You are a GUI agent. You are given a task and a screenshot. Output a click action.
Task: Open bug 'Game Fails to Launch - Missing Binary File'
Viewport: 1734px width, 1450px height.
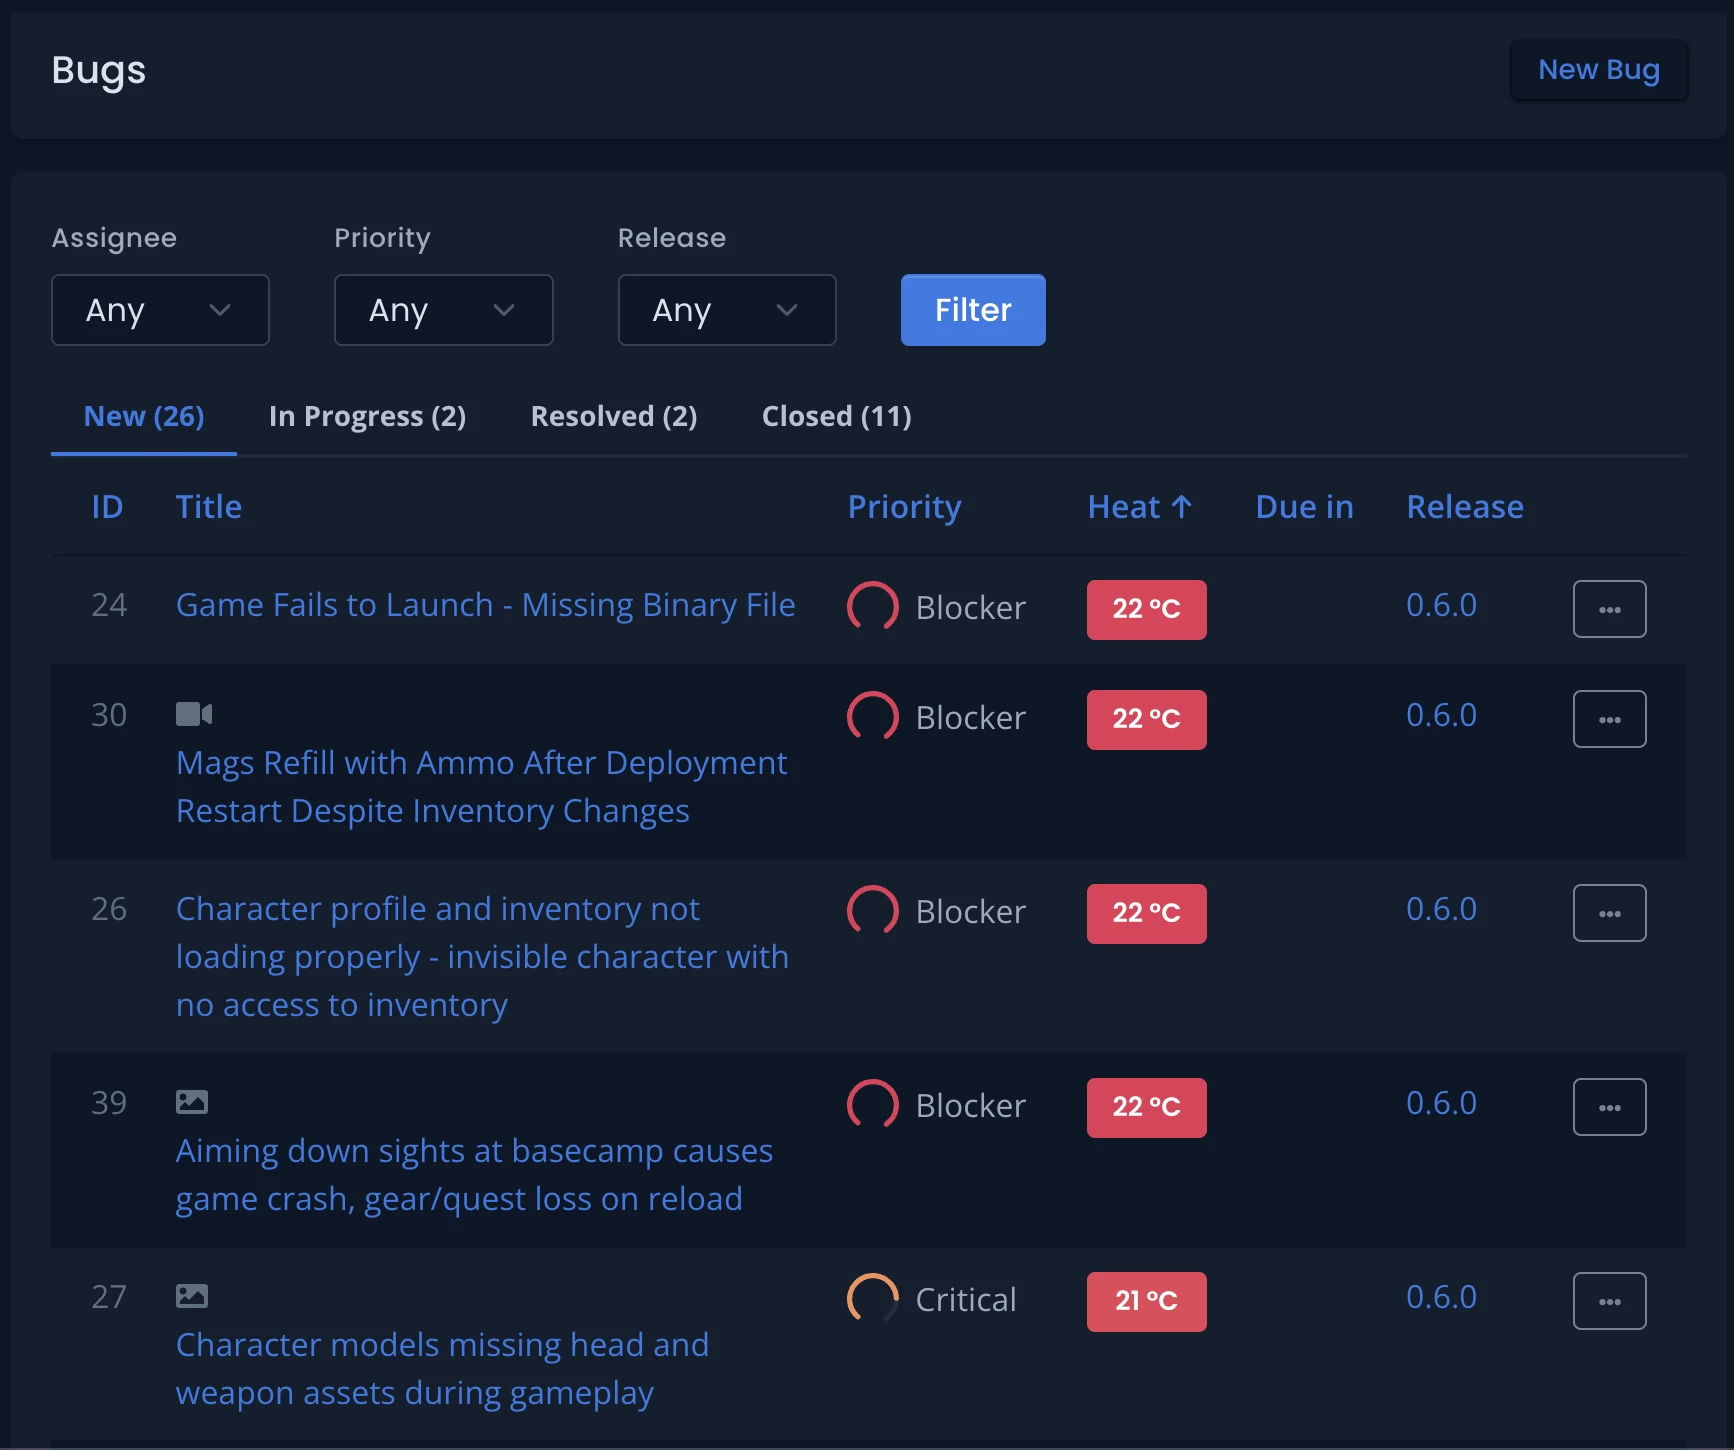(x=486, y=605)
